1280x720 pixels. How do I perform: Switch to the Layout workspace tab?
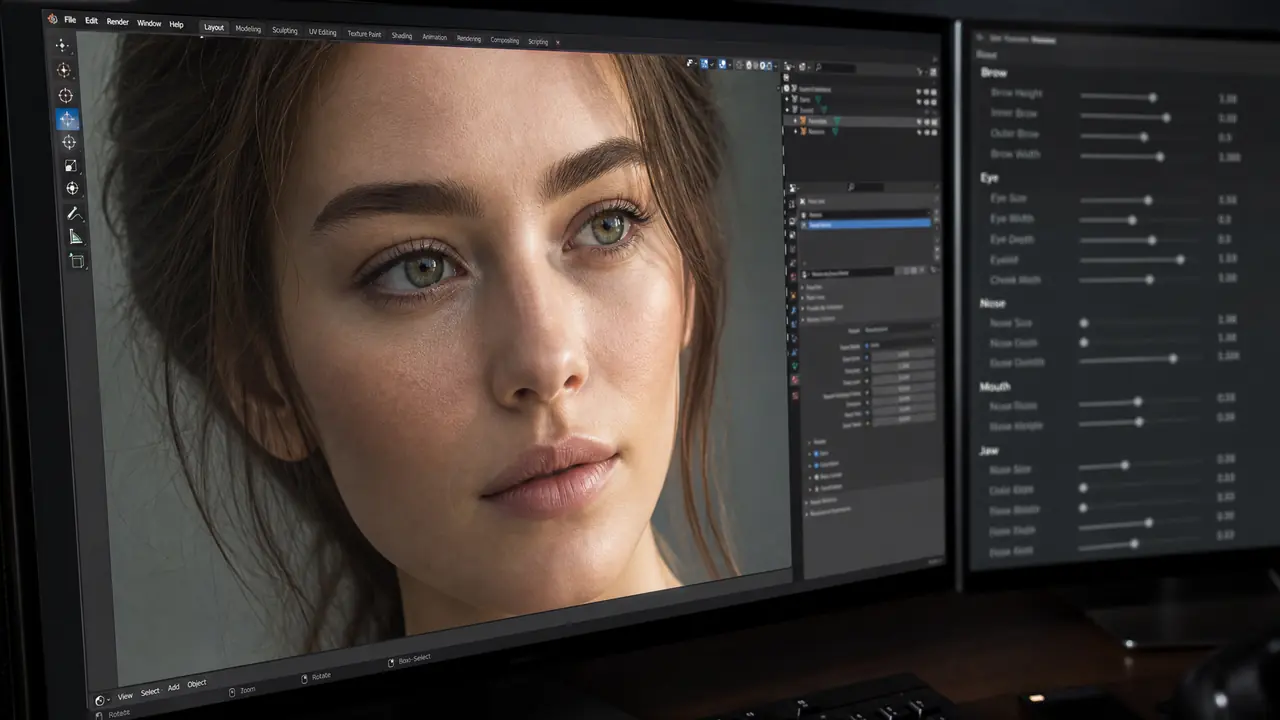pos(214,27)
